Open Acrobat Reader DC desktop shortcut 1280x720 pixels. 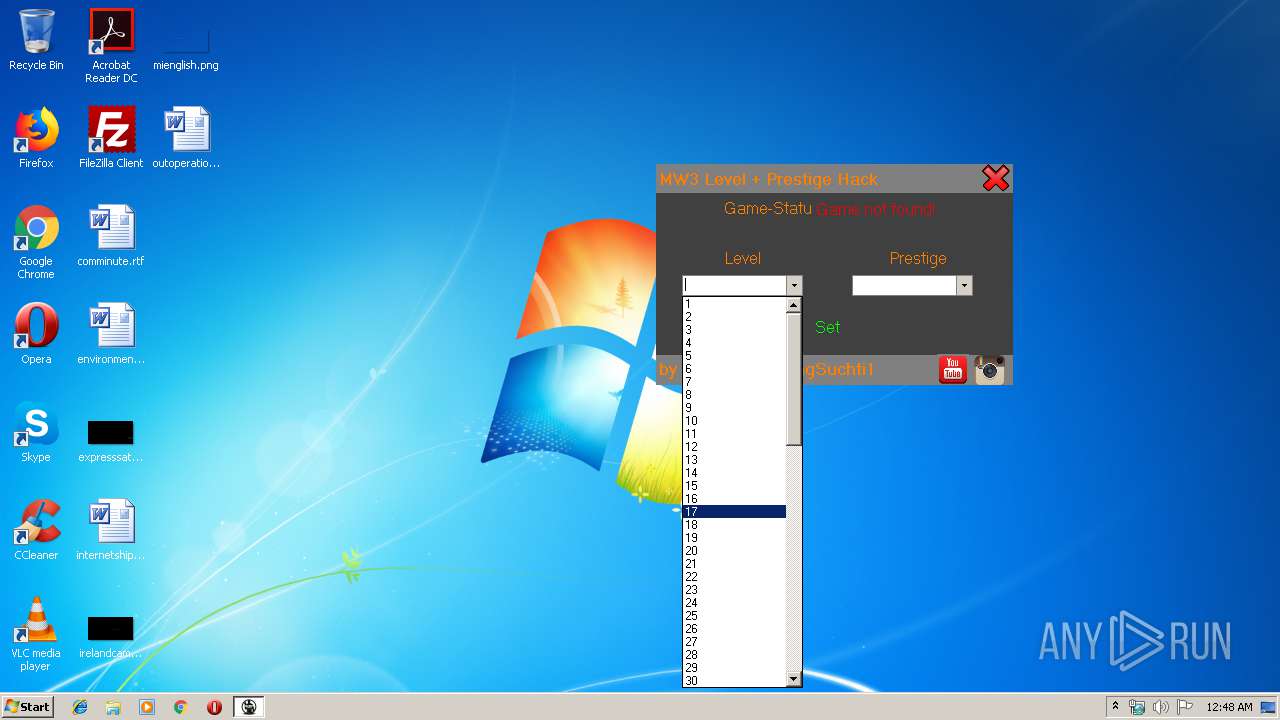(111, 46)
